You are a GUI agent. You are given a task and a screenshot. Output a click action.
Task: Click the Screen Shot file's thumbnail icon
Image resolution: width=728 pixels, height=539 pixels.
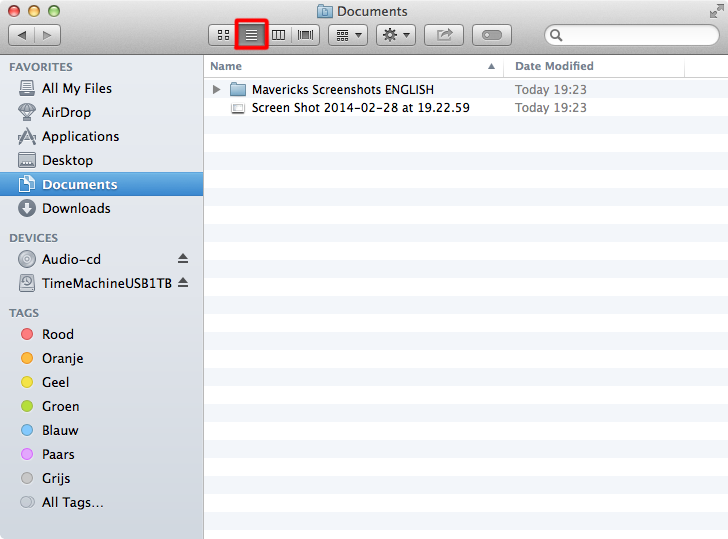(x=238, y=108)
